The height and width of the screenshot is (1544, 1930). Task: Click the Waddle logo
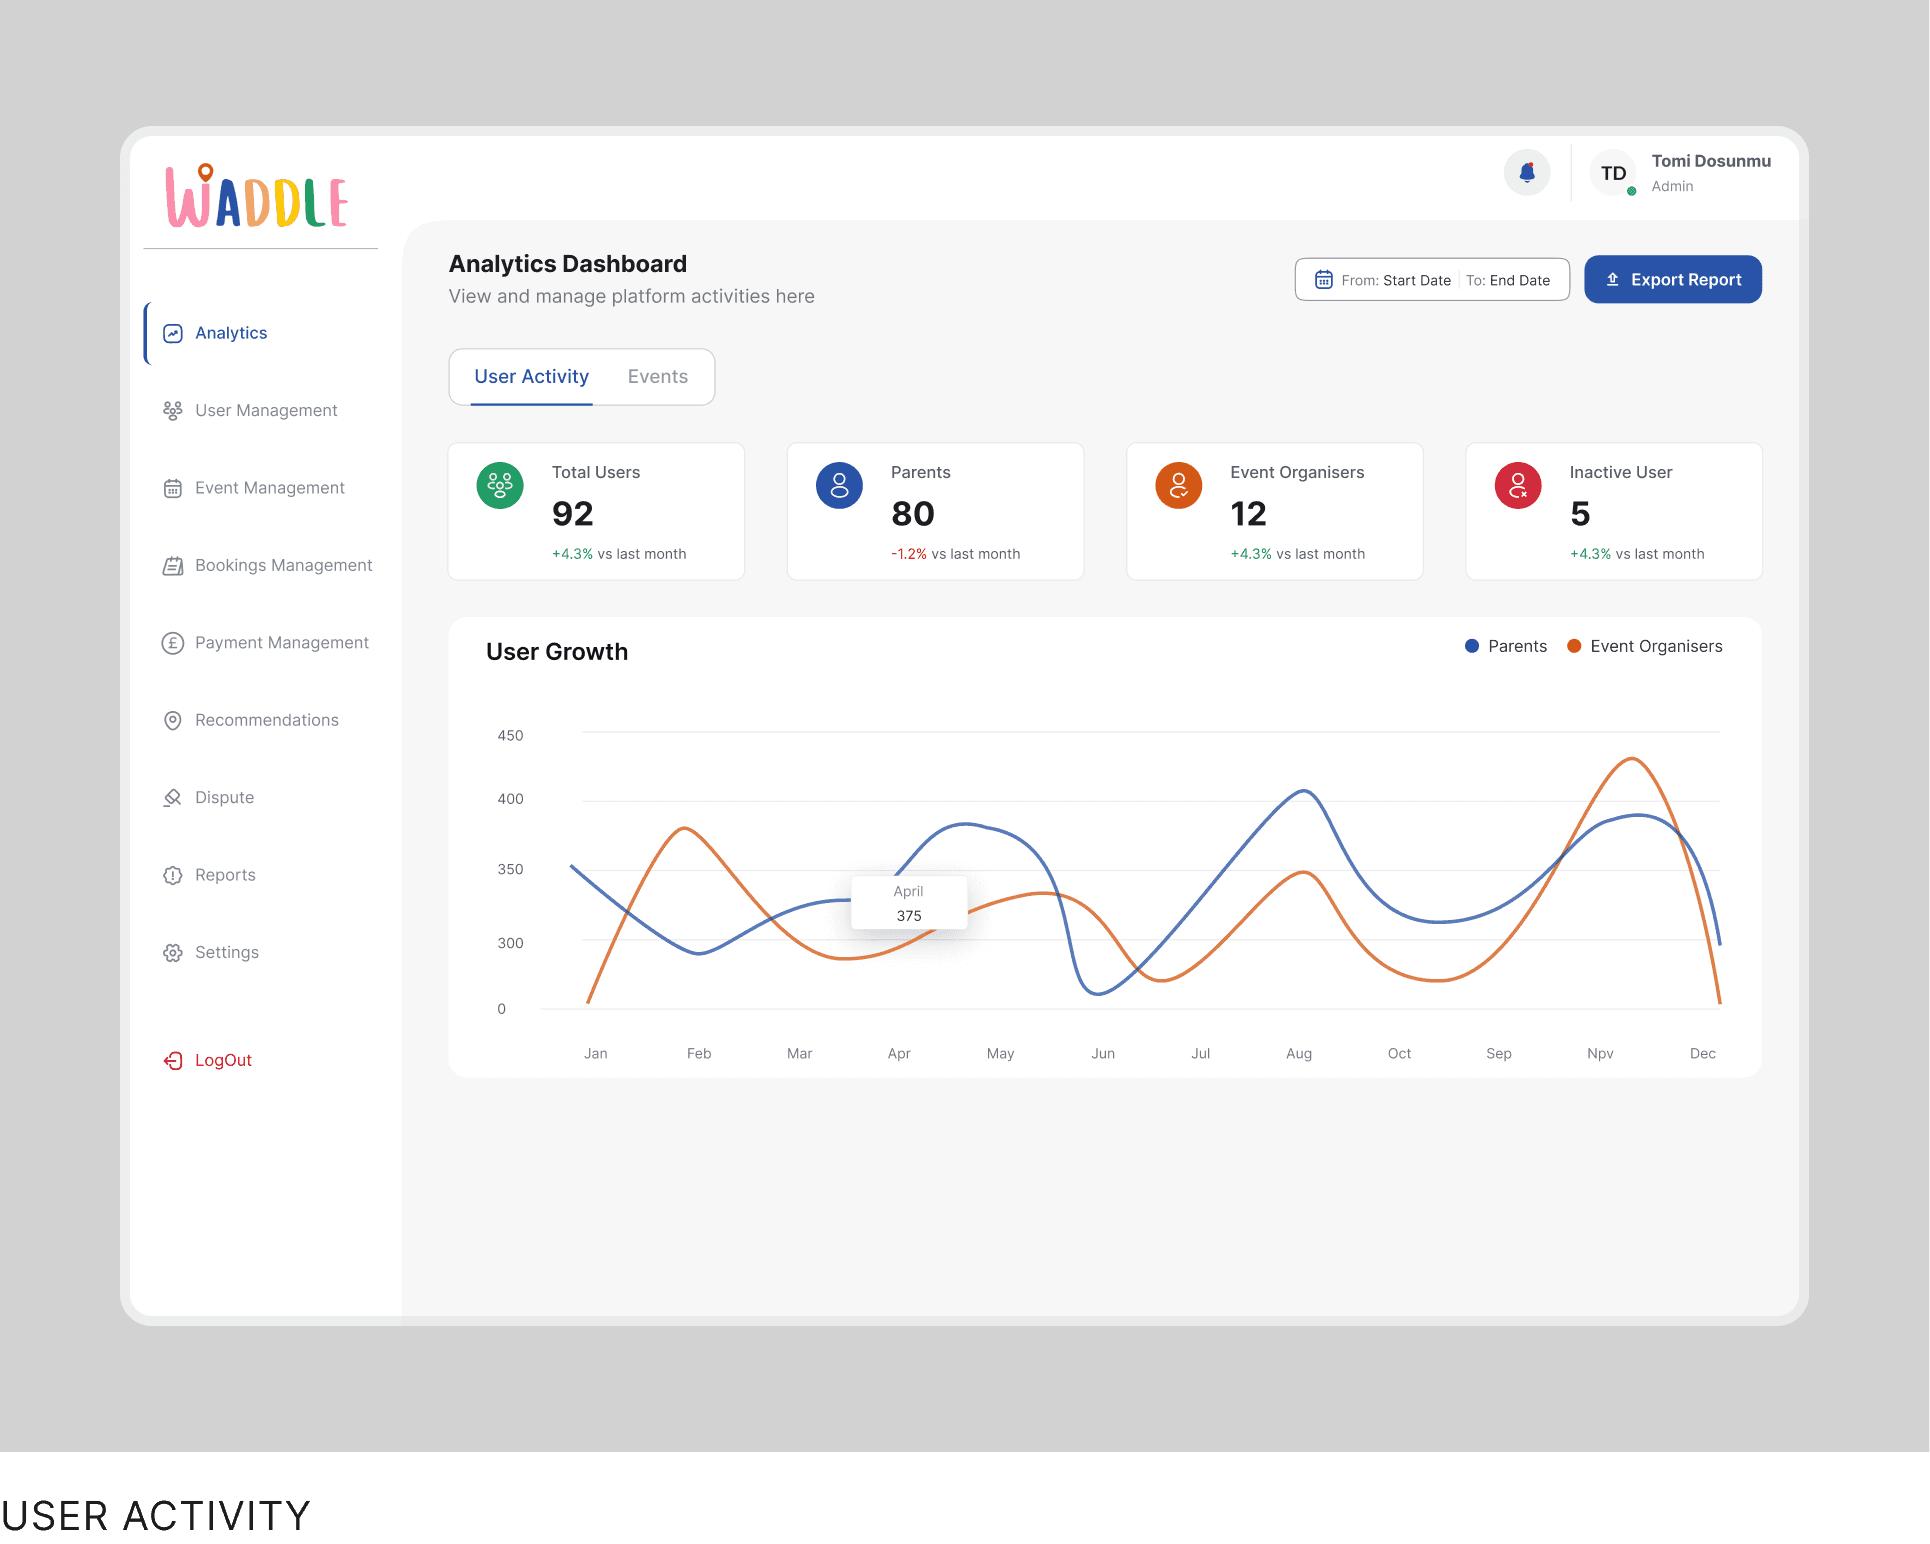pos(257,197)
